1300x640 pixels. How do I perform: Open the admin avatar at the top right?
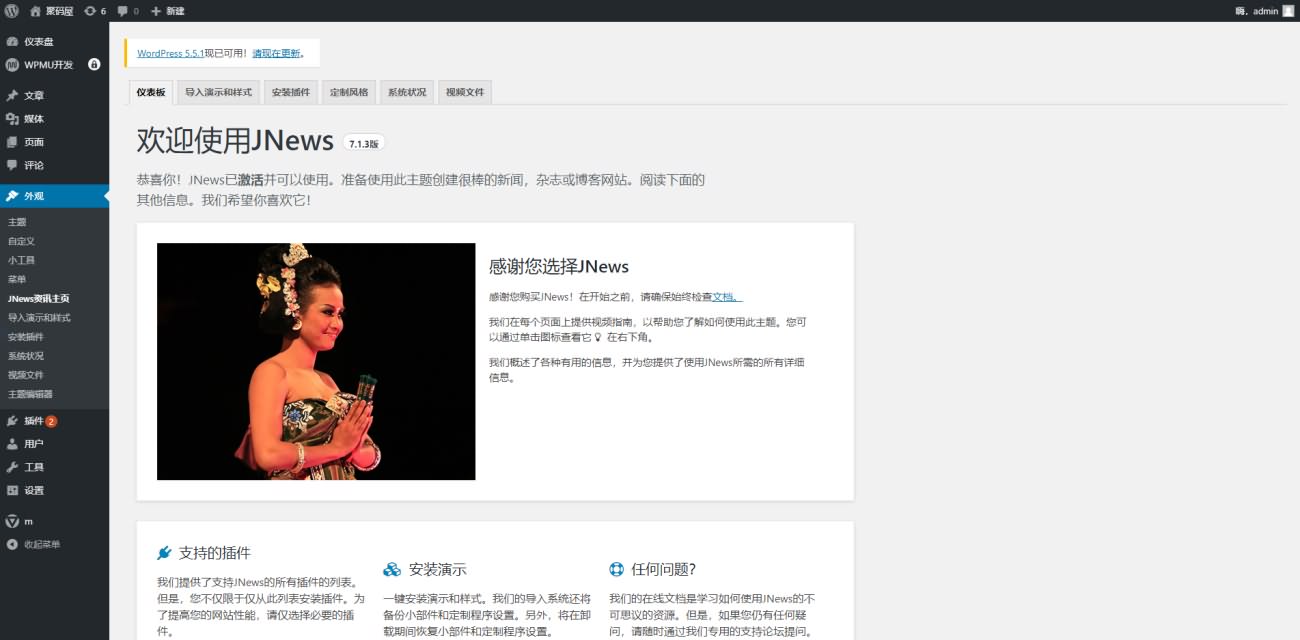[1288, 11]
